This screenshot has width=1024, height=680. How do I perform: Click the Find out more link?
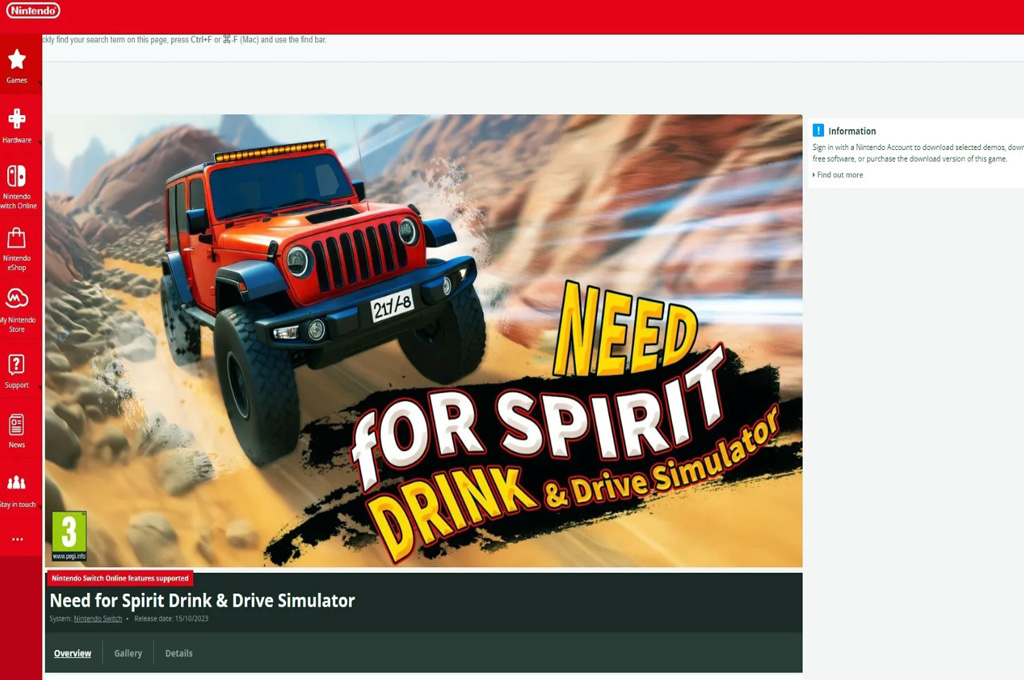point(839,175)
